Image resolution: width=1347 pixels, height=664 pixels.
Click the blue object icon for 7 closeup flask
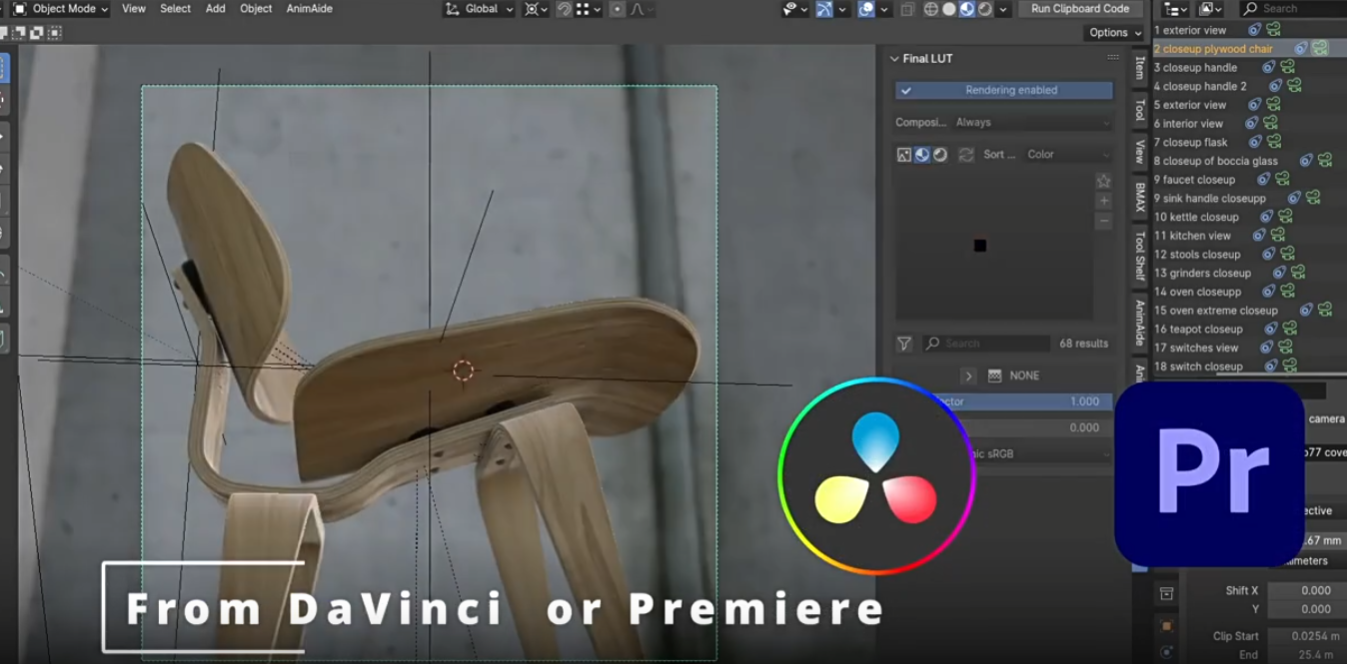(x=1256, y=142)
